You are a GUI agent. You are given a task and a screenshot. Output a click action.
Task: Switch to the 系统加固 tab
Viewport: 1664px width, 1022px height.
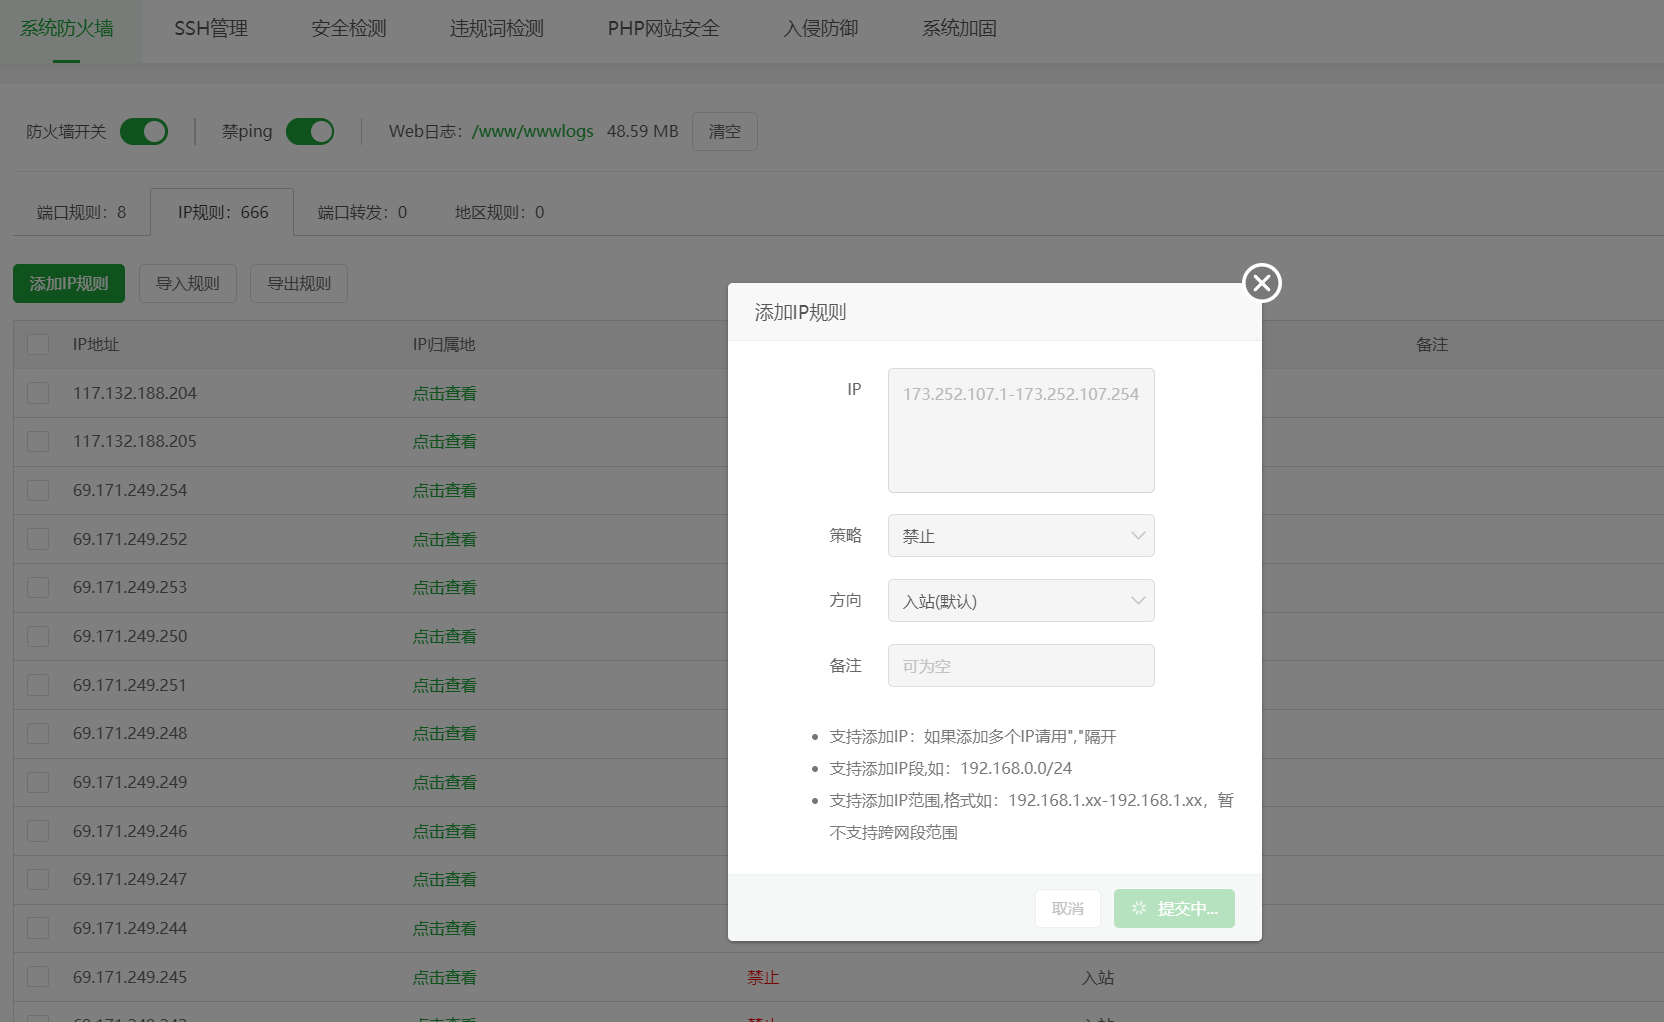960,29
